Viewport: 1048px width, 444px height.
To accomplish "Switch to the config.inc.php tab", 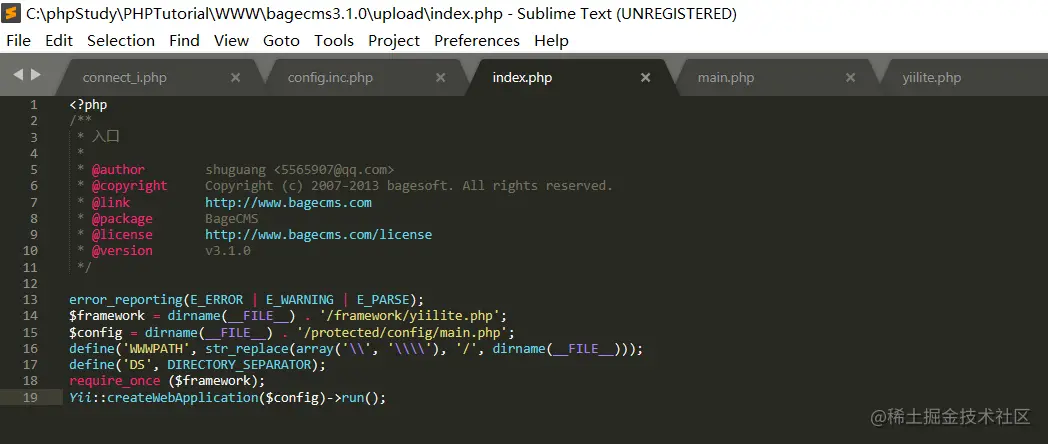I will 330,78.
